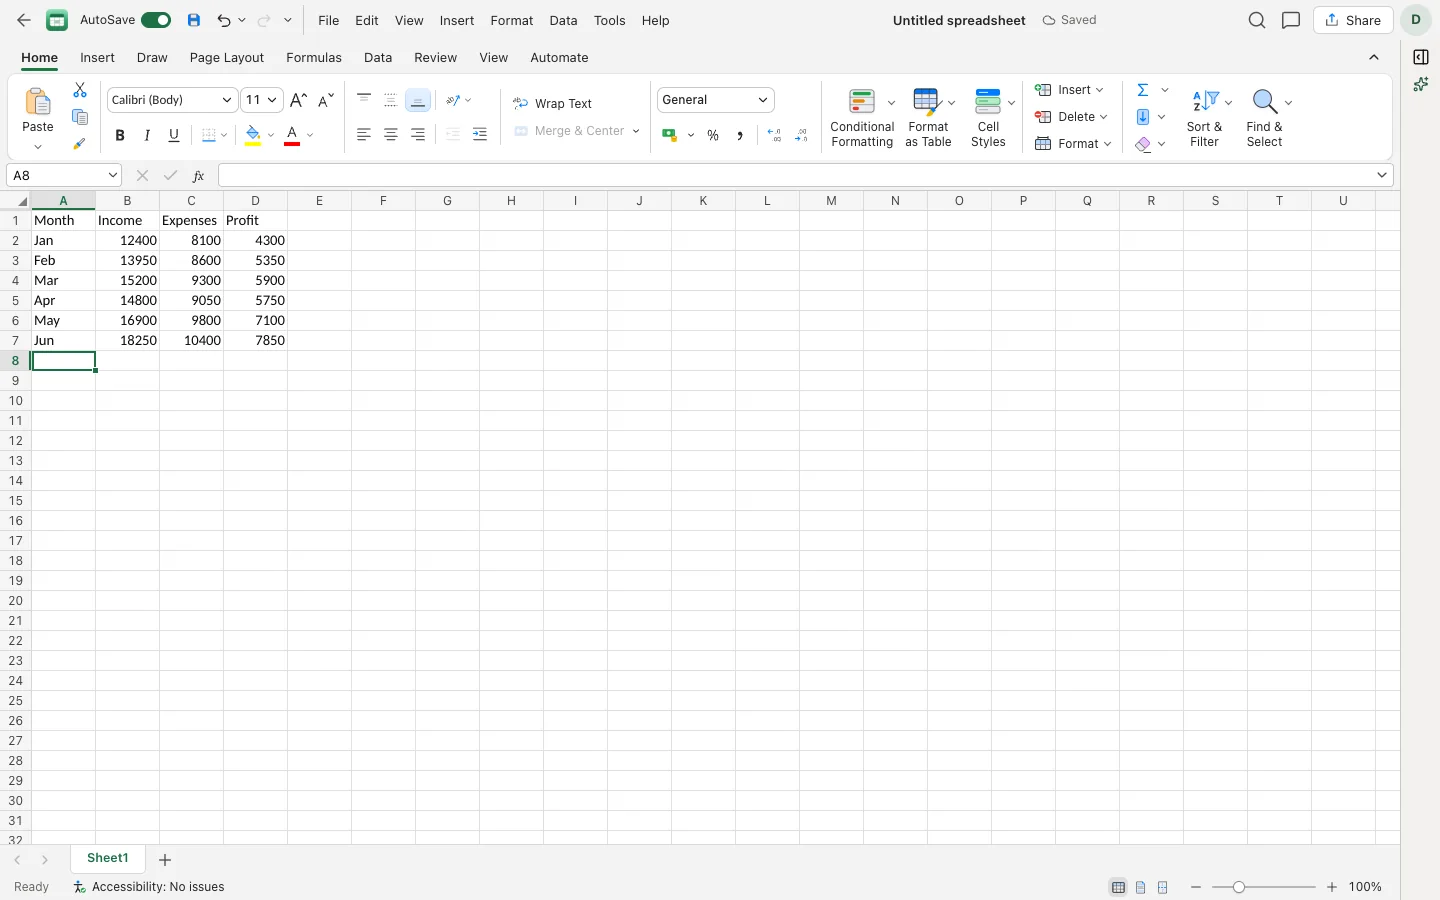Expand the Name Box A8 dropdown

click(x=113, y=176)
